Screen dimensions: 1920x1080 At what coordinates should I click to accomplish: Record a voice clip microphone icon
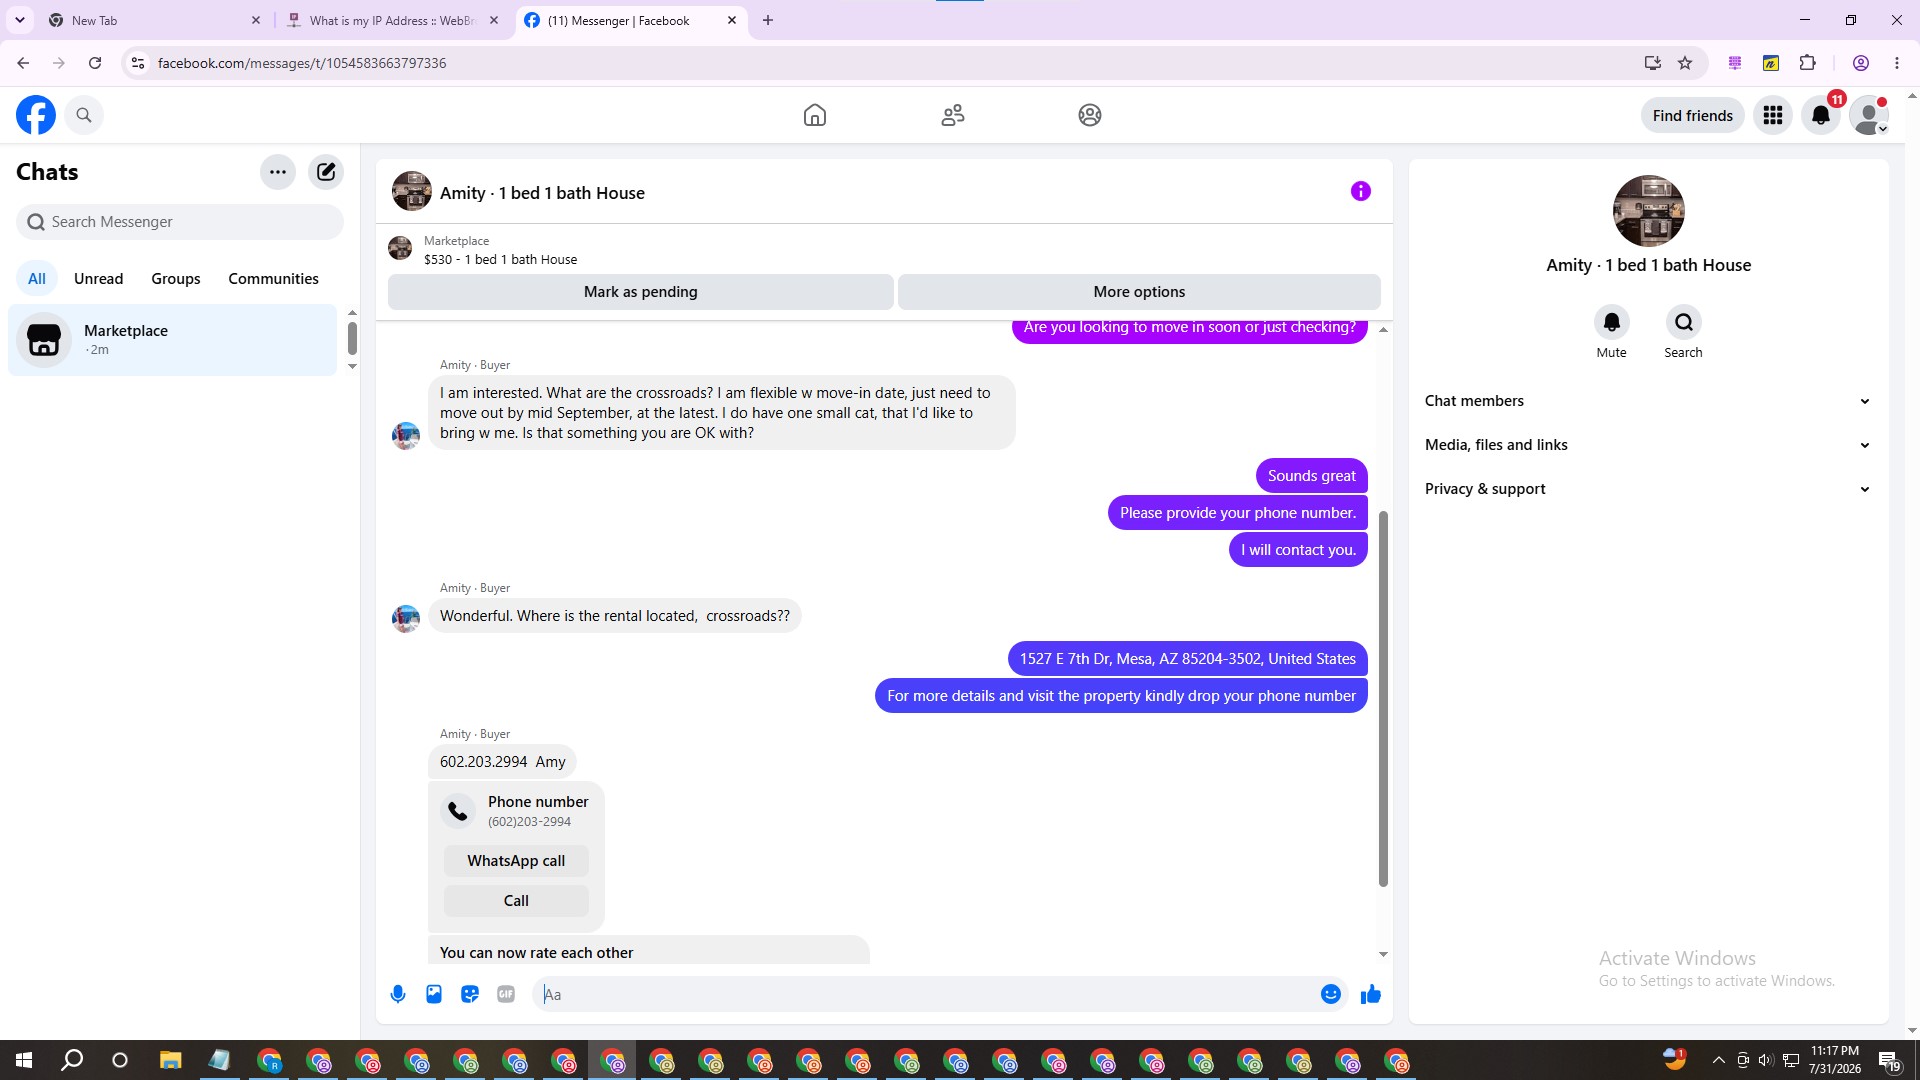pos(398,994)
